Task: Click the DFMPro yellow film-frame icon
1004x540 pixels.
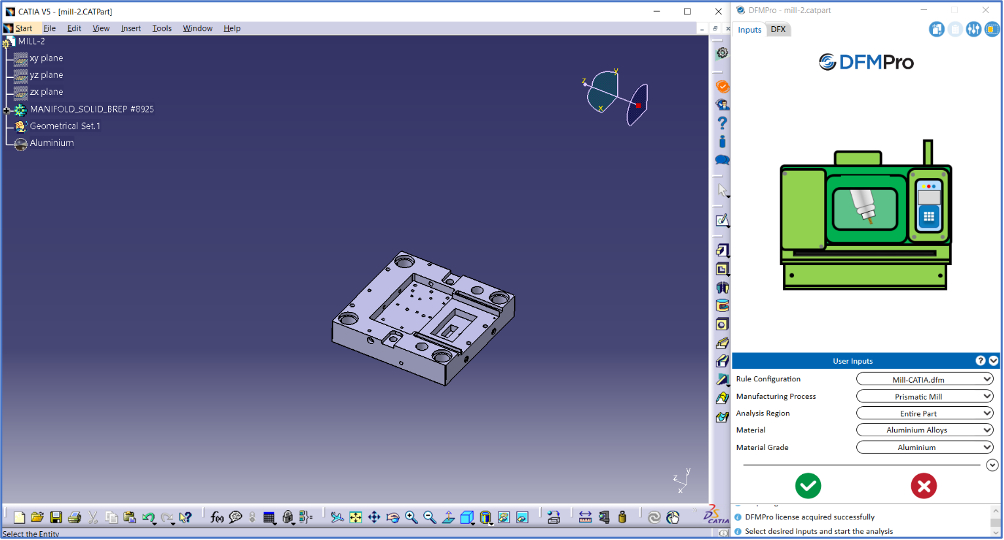Action: pyautogui.click(x=992, y=29)
